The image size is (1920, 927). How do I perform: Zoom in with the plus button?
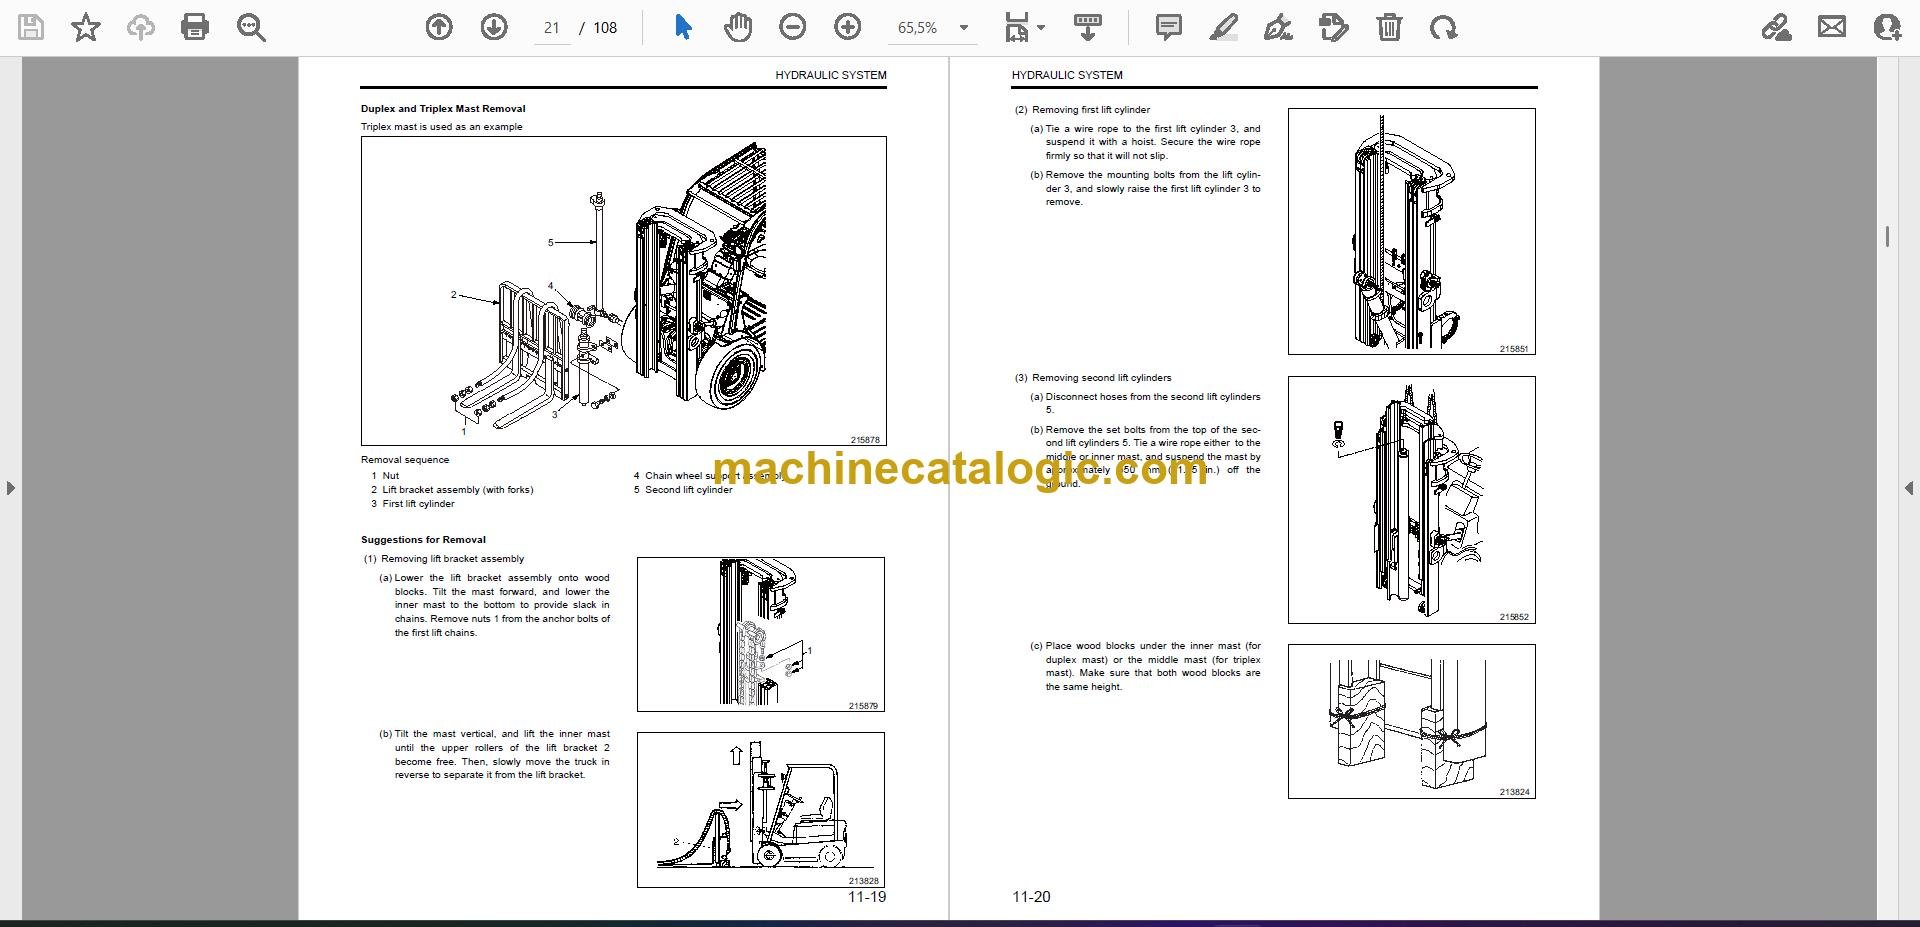click(848, 27)
